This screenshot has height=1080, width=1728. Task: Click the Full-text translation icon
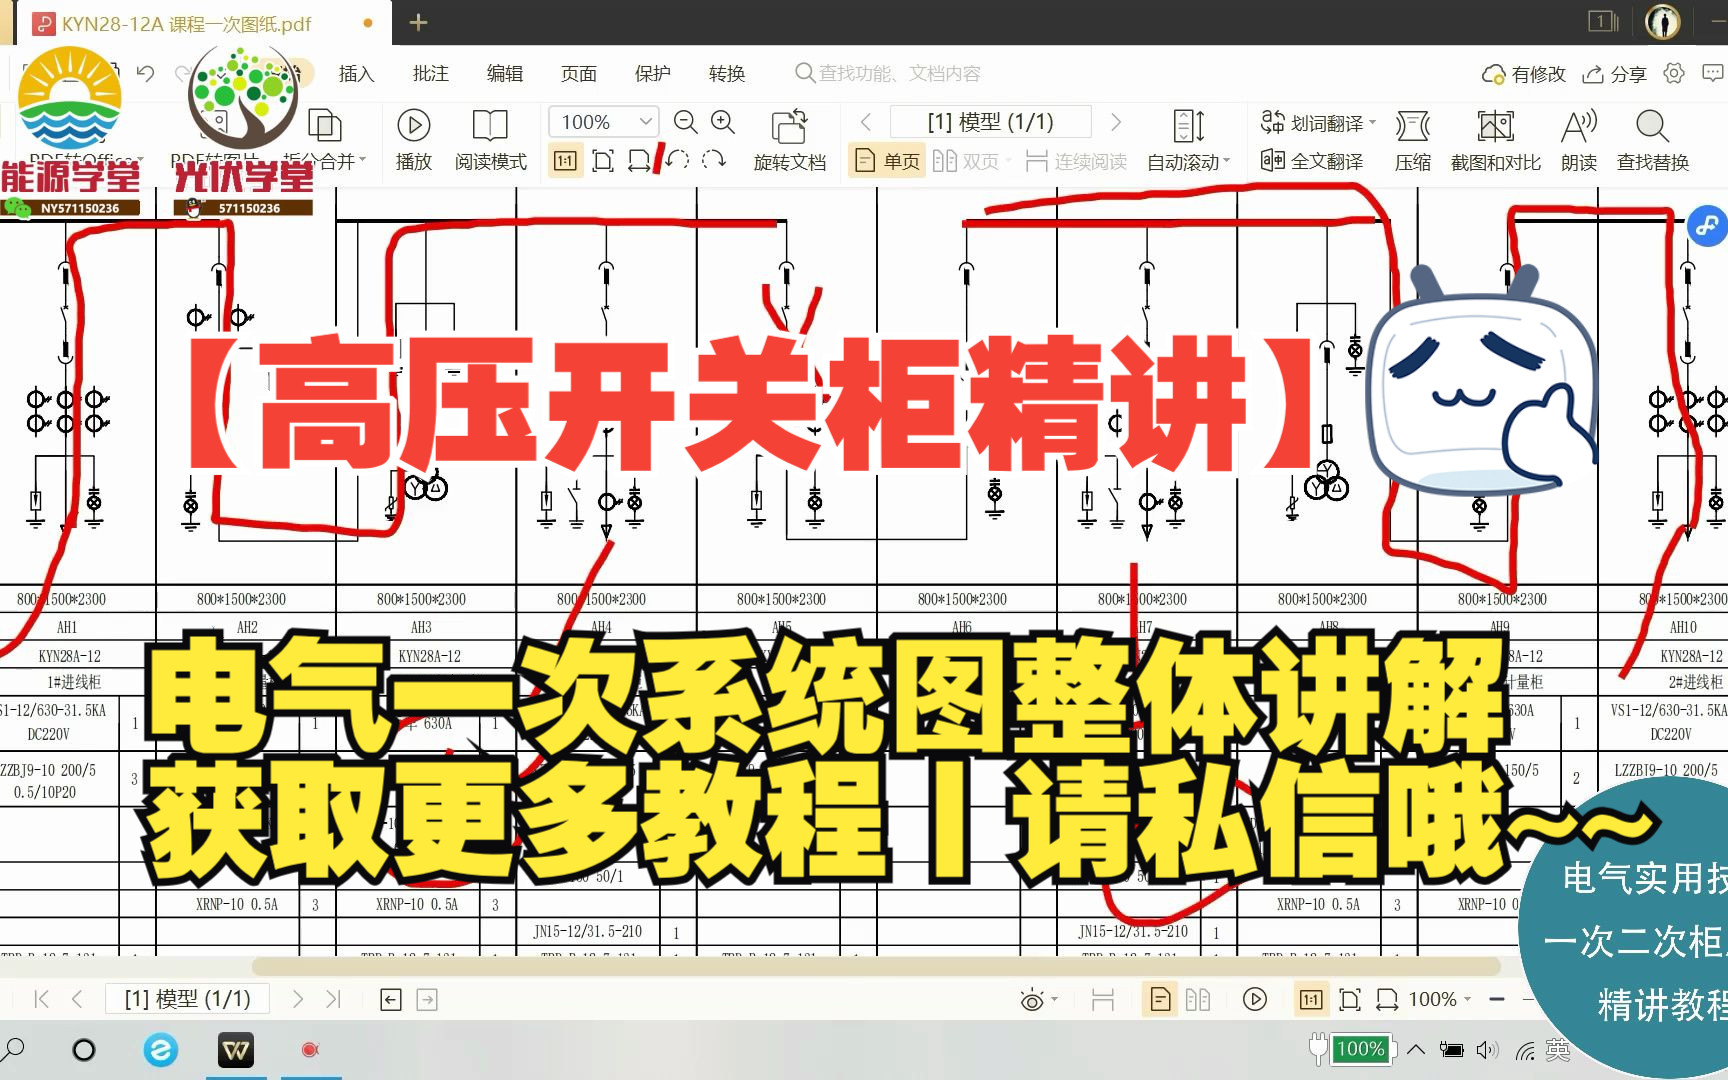1272,161
